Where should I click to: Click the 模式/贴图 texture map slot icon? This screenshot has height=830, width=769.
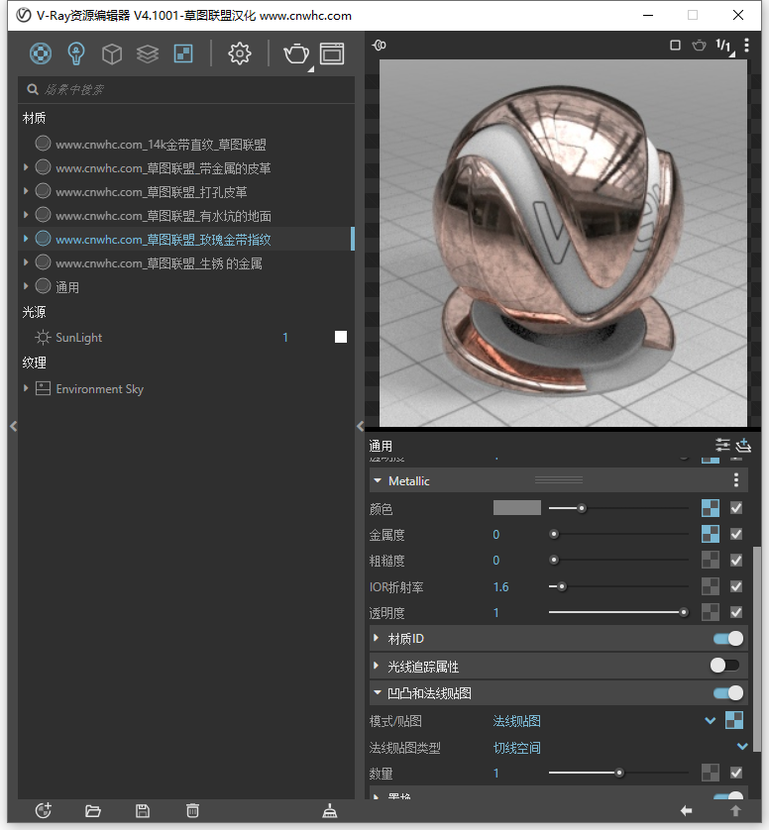(734, 720)
